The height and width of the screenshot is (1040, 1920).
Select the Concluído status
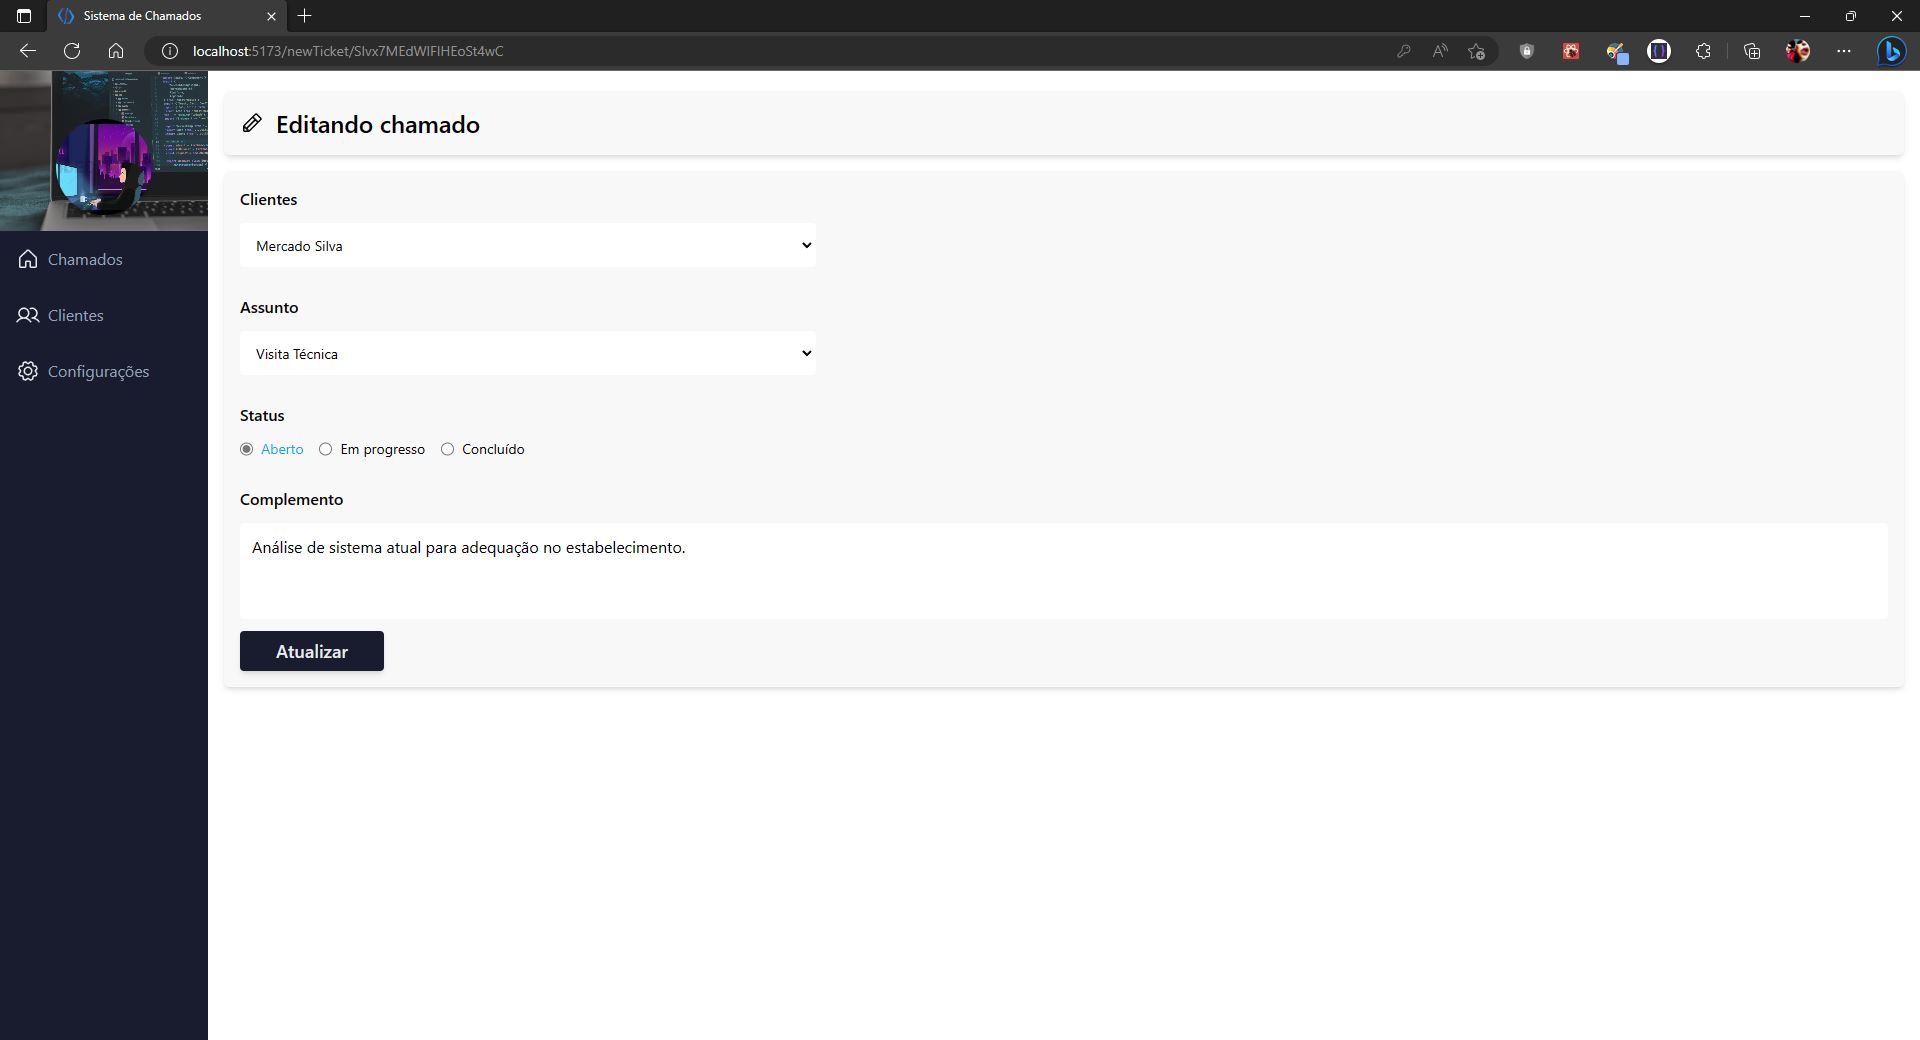point(447,449)
